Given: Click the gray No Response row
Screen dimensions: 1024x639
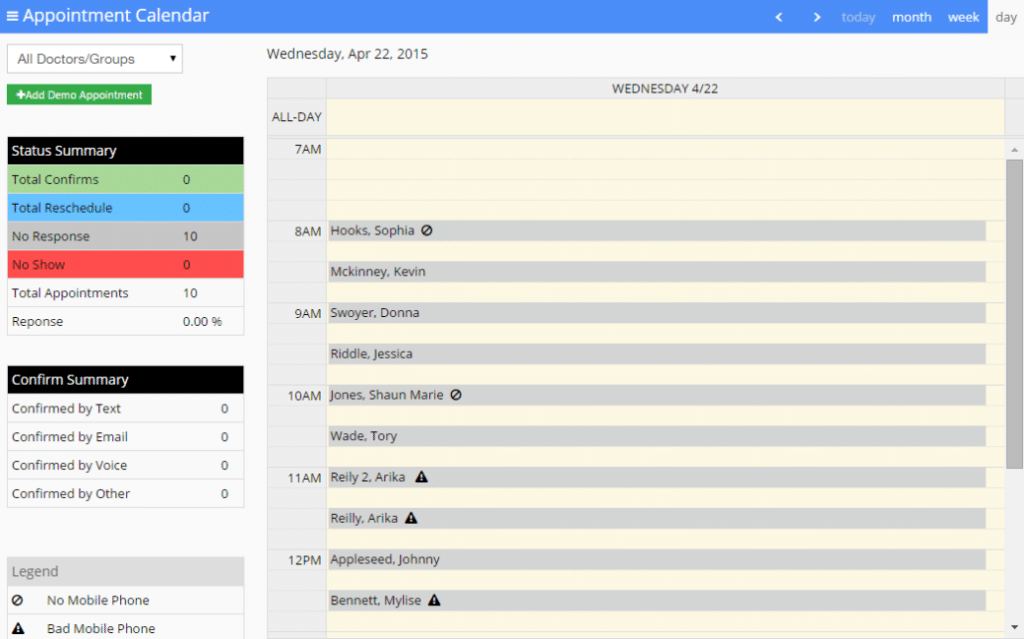Looking at the screenshot, I should point(125,236).
